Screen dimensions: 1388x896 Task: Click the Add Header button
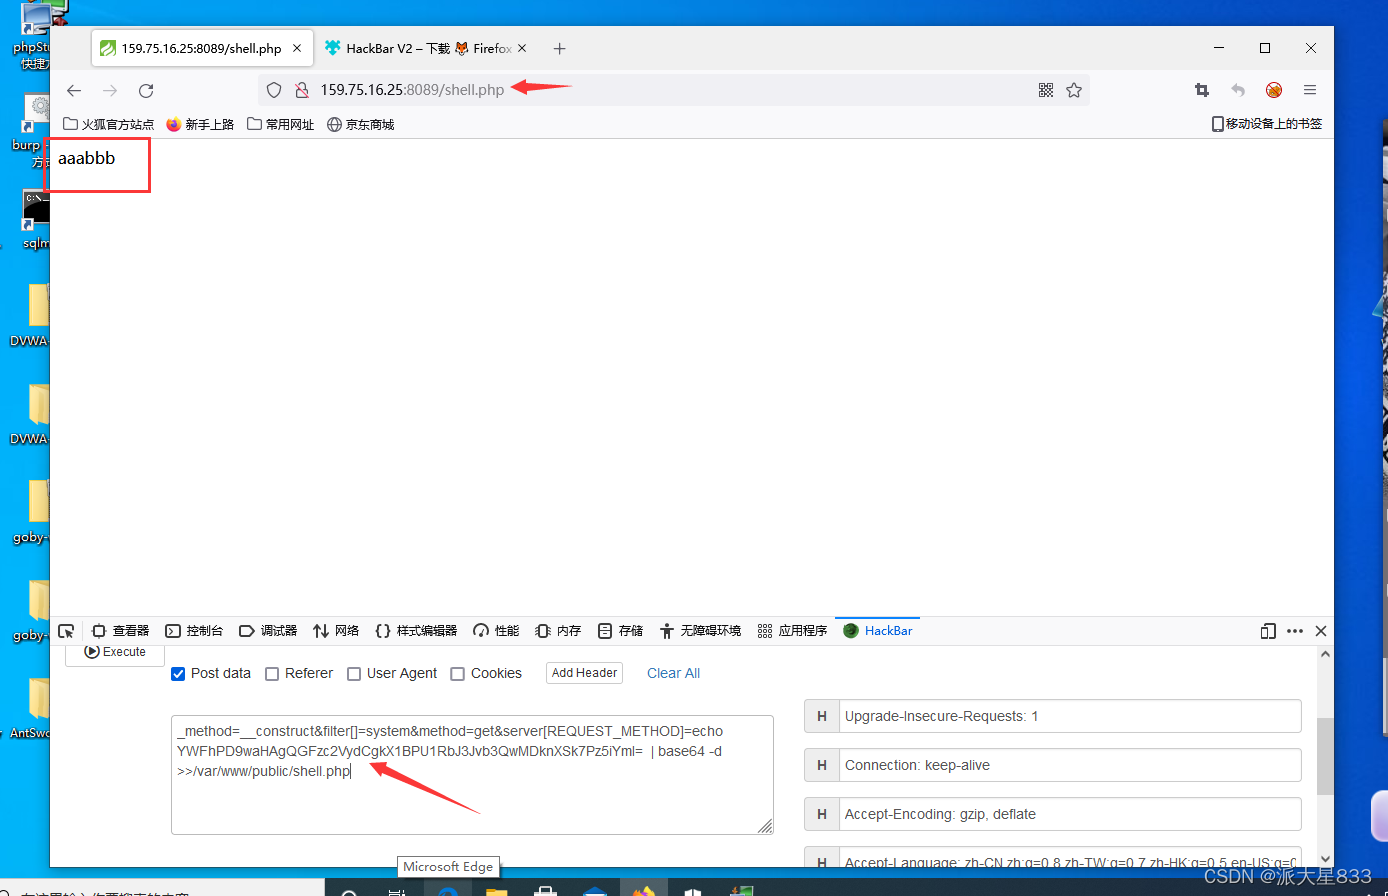click(x=584, y=673)
